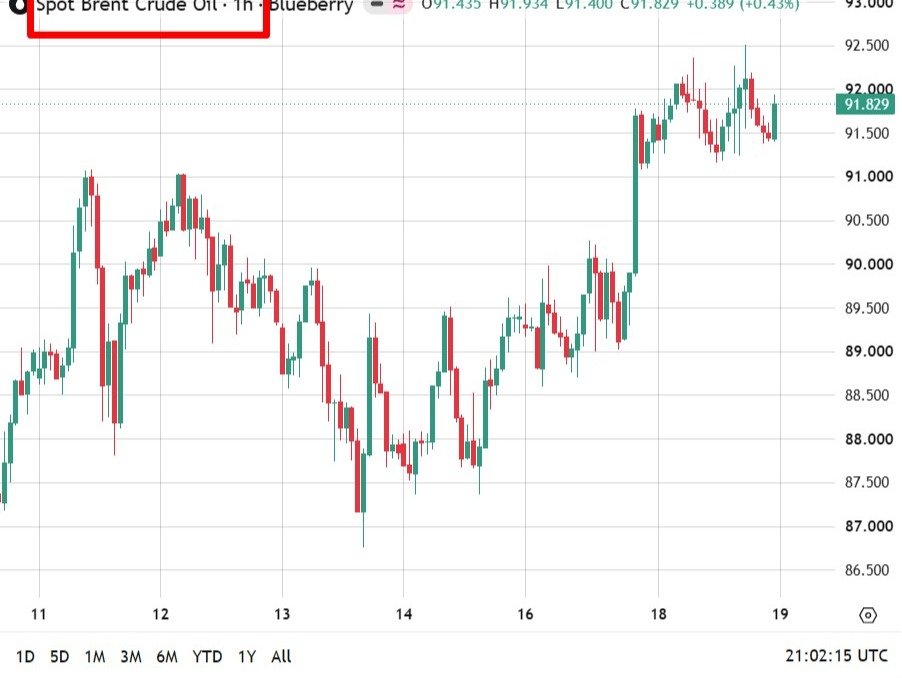This screenshot has width=902, height=678.
Task: Select the 5D time range
Action: tap(59, 657)
